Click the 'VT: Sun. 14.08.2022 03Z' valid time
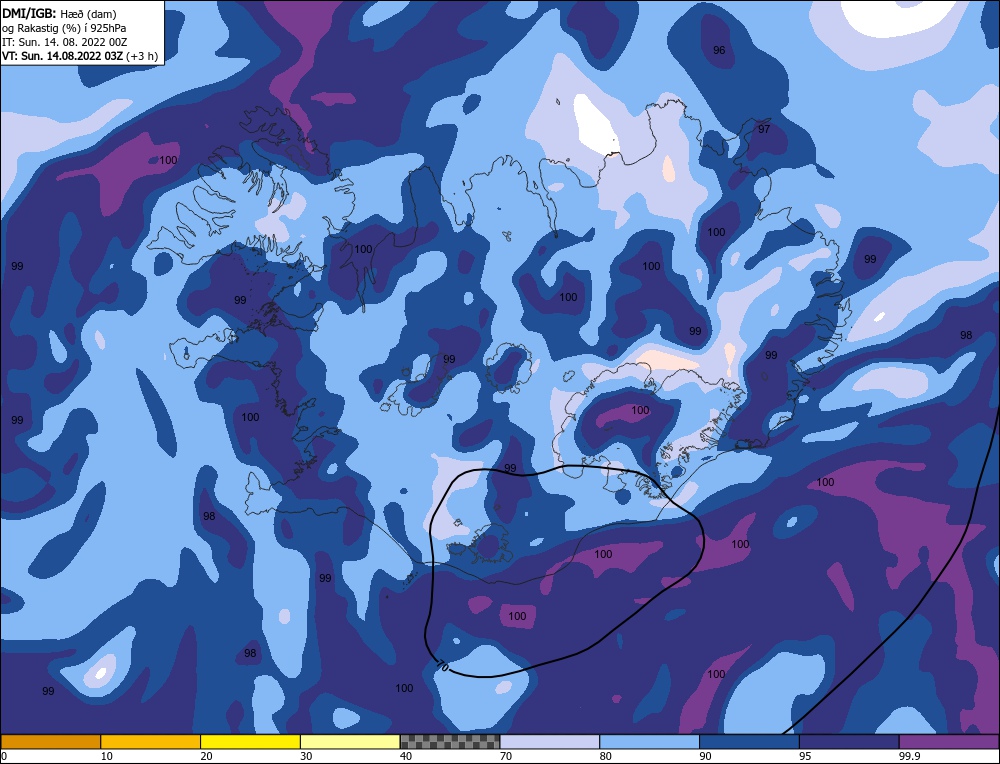The image size is (1000, 764). click(x=62, y=55)
